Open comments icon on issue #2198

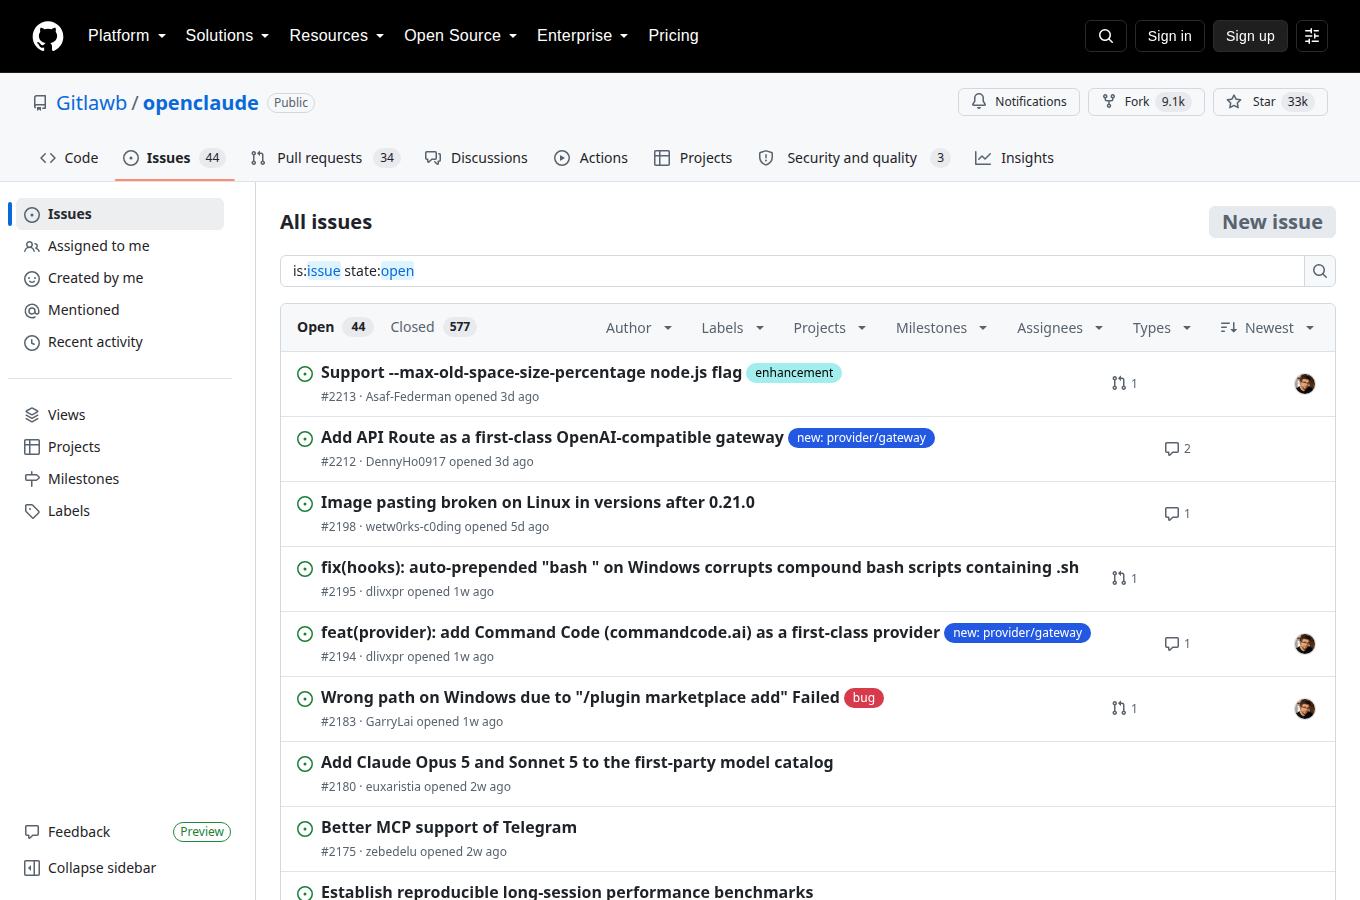1172,513
